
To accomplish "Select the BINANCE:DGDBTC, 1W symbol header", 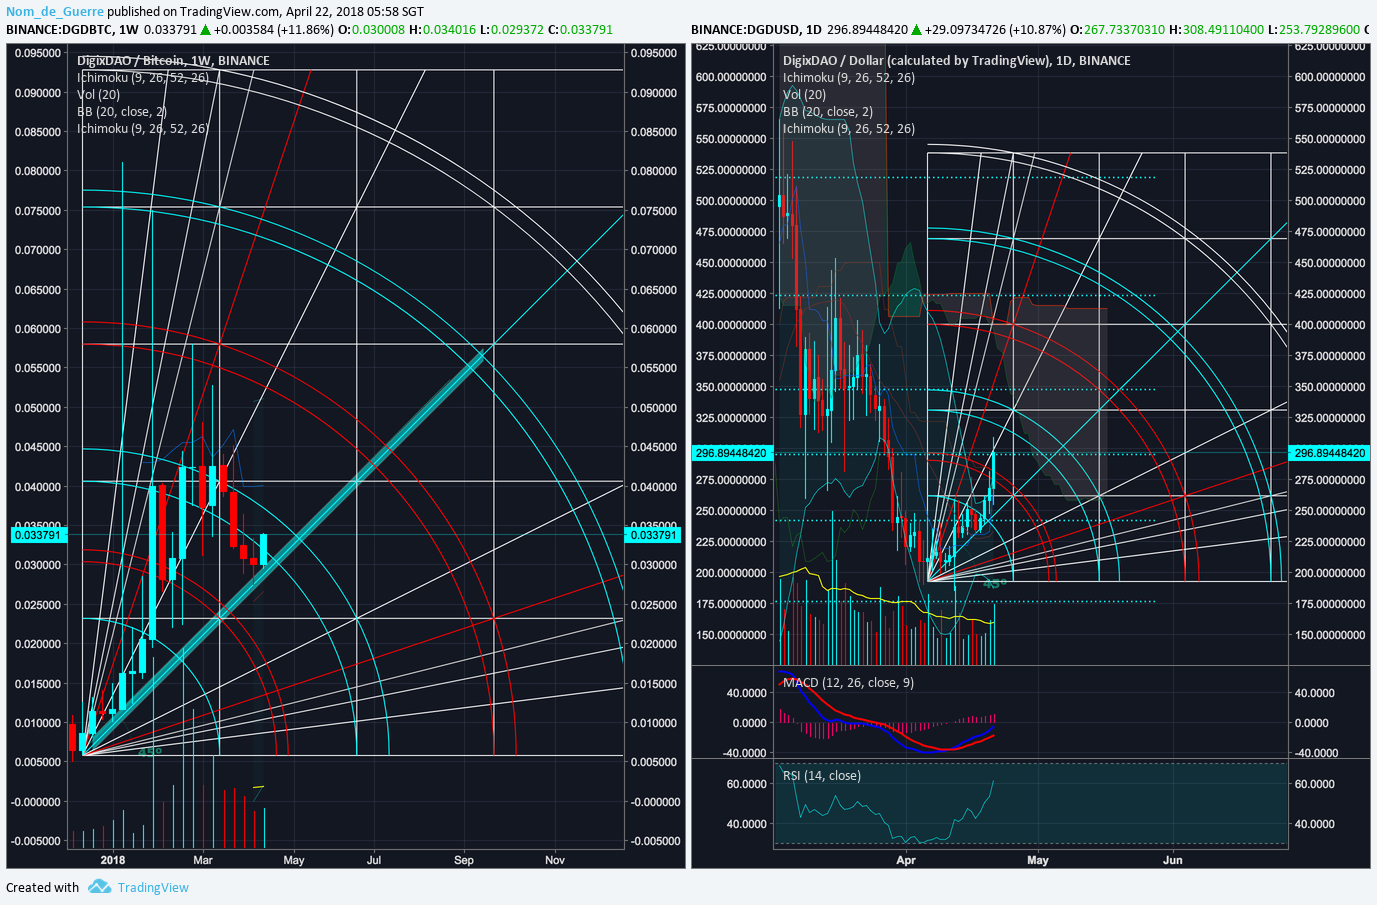I will 72,29.
